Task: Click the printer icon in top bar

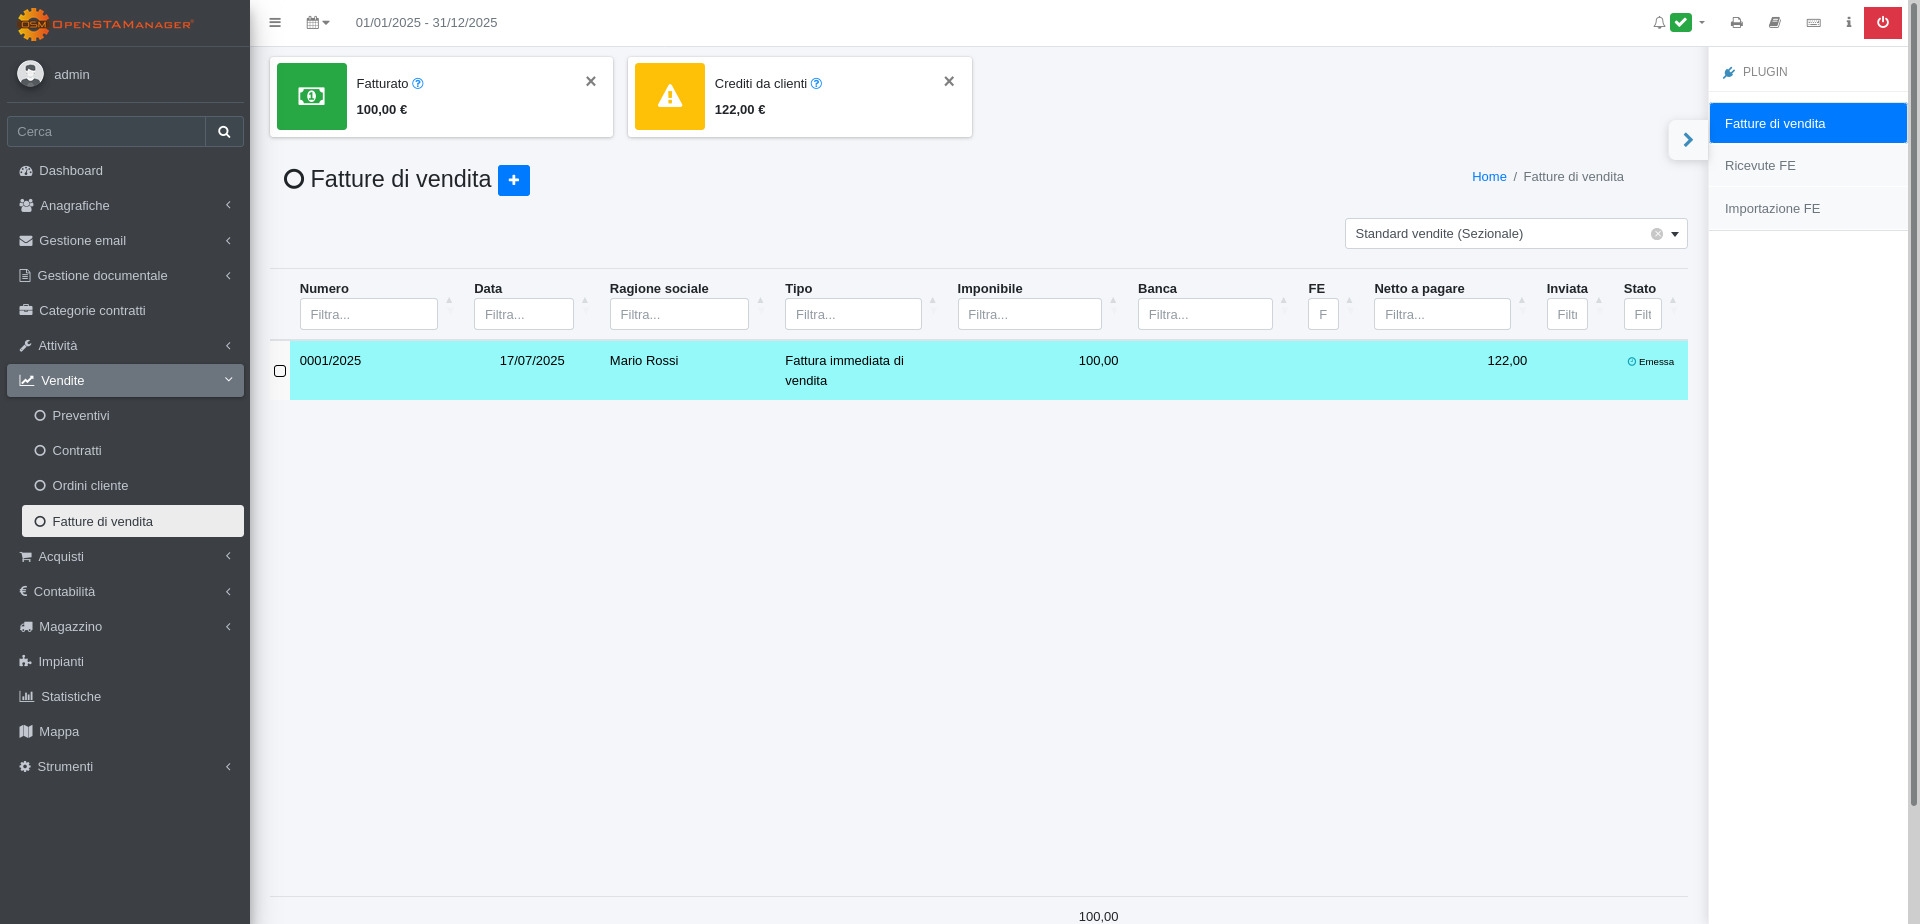Action: 1737,23
